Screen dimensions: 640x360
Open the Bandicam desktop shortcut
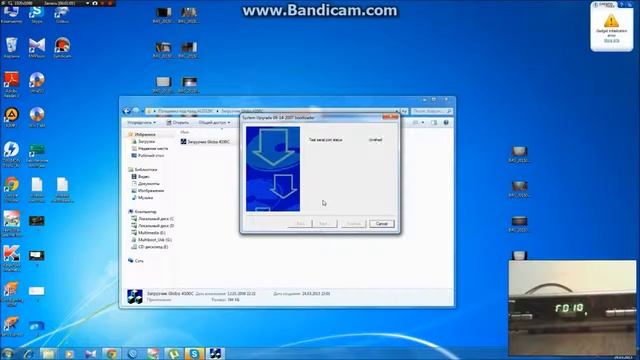coord(62,48)
